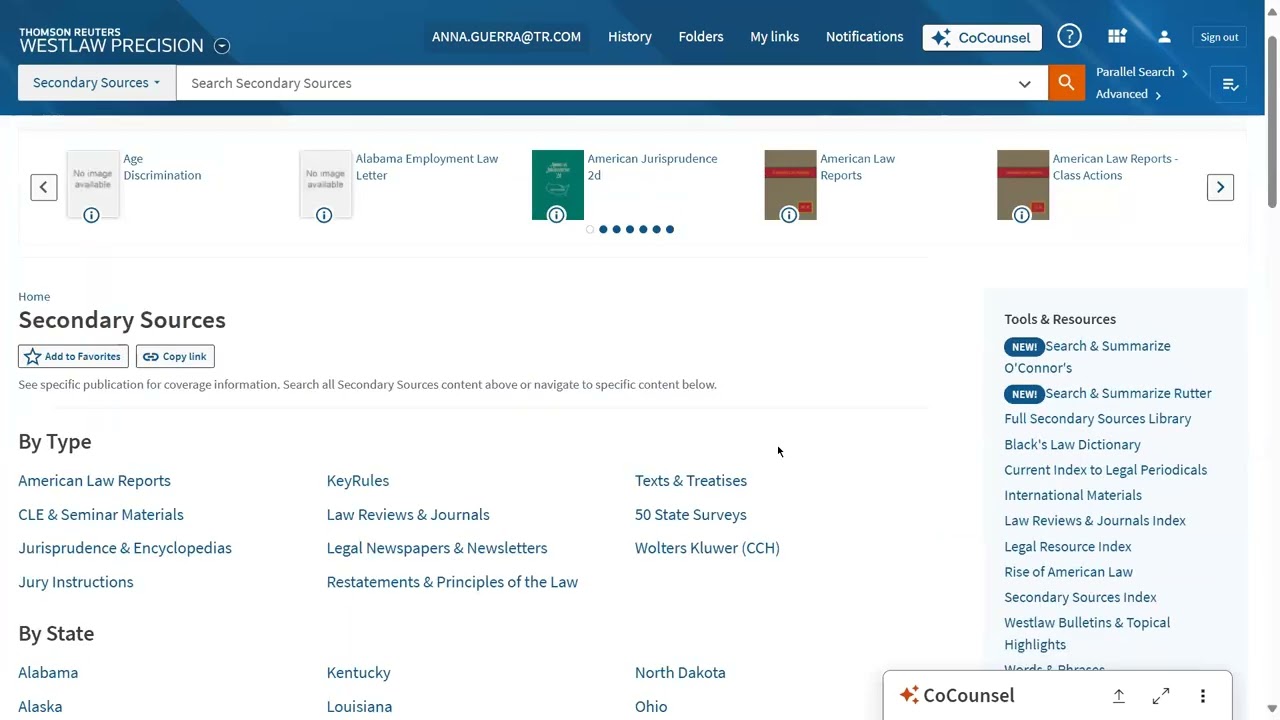
Task: Select the first carousel page dot
Action: point(590,229)
